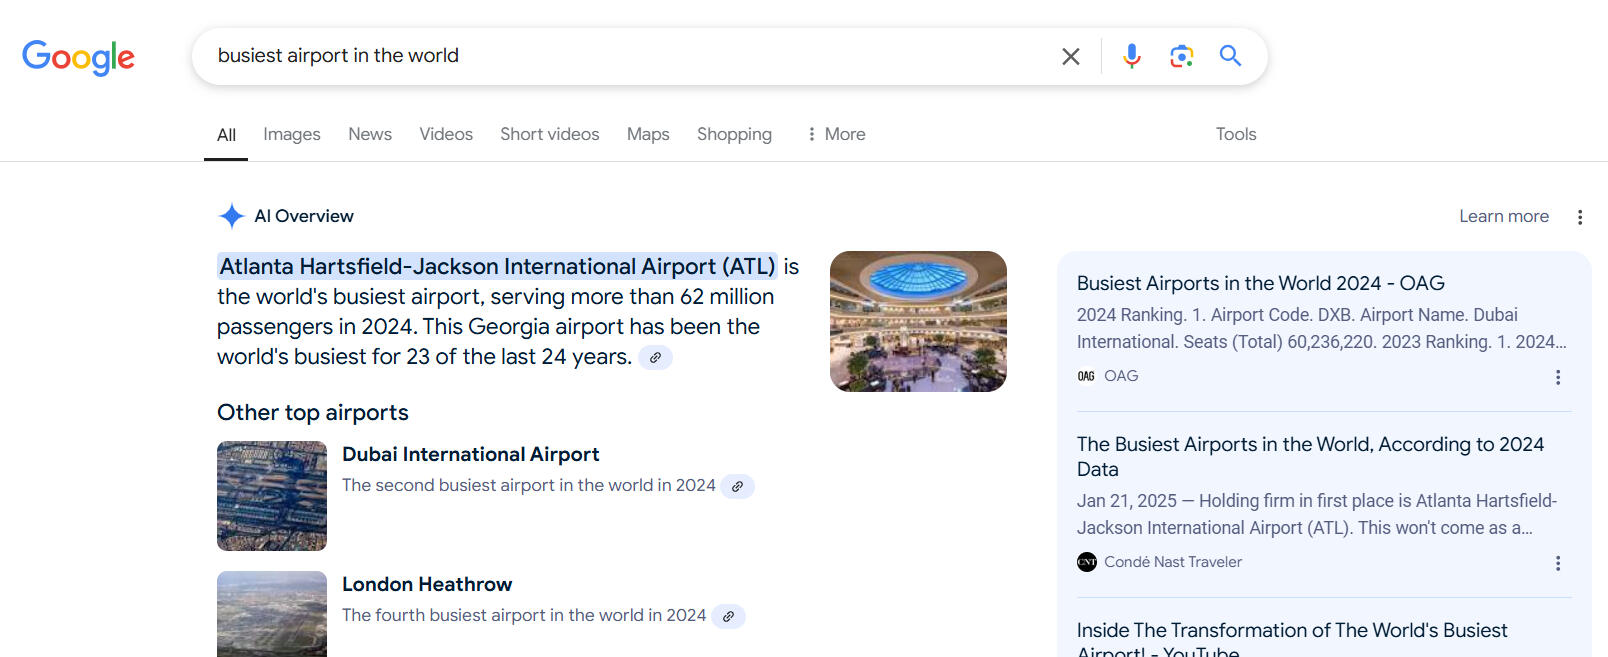Switch to the Maps tab
Screen dimensions: 1608x657
point(648,134)
